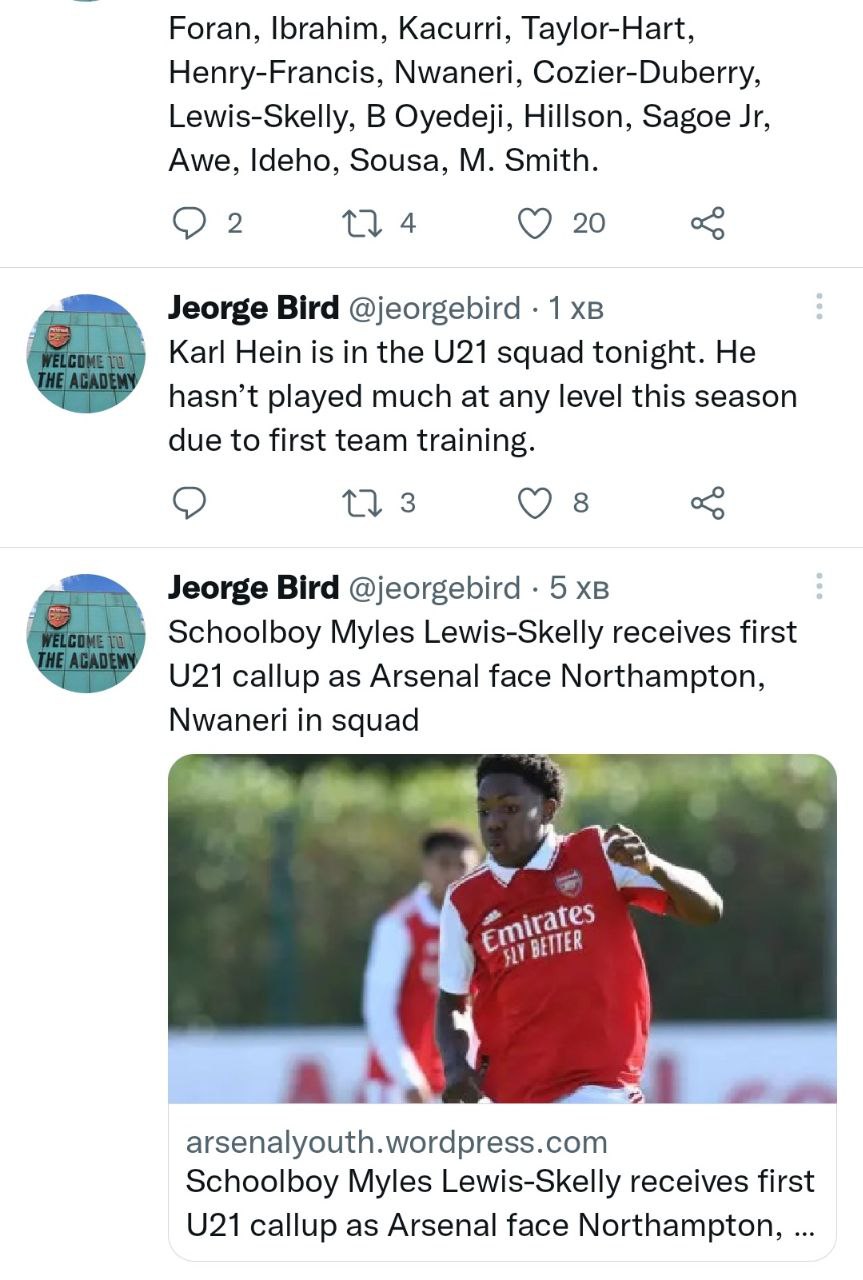Reply to the top squad list tweet
The height and width of the screenshot is (1280, 863).
pos(190,223)
